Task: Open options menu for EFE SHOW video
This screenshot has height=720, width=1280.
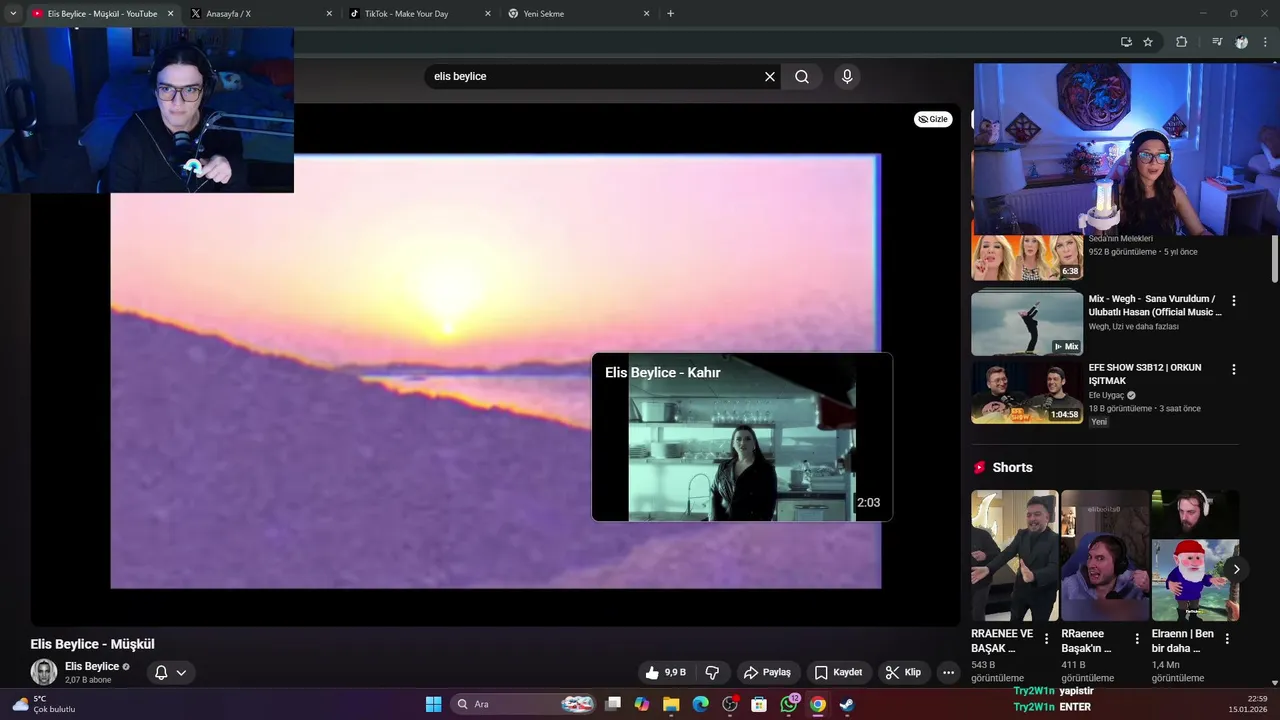Action: pos(1233,369)
